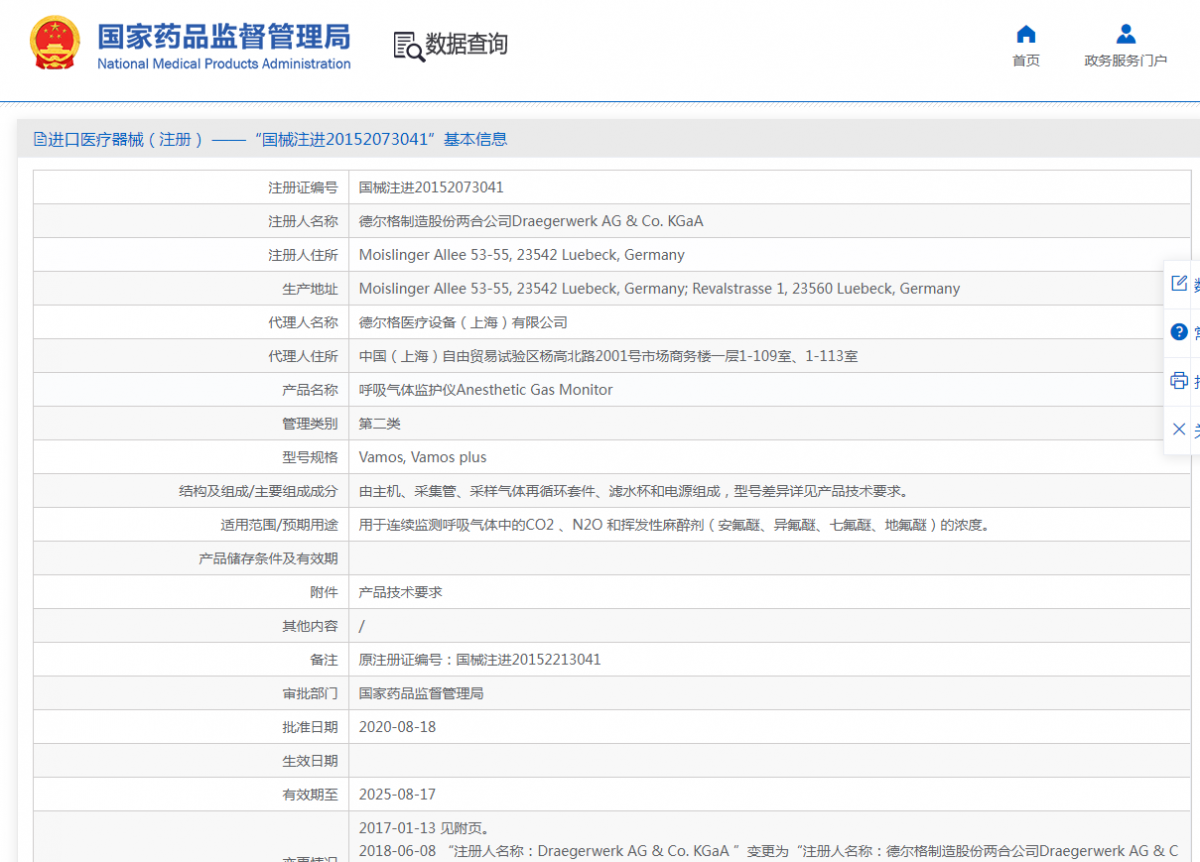Viewport: 1200px width, 862px height.
Task: Go to 首页 via house icon
Action: 1025,34
